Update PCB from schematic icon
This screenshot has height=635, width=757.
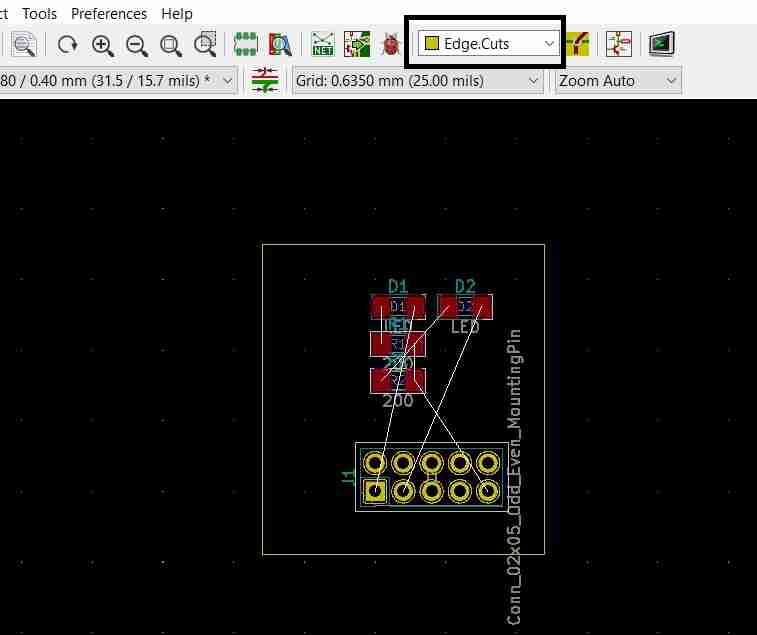tap(357, 44)
